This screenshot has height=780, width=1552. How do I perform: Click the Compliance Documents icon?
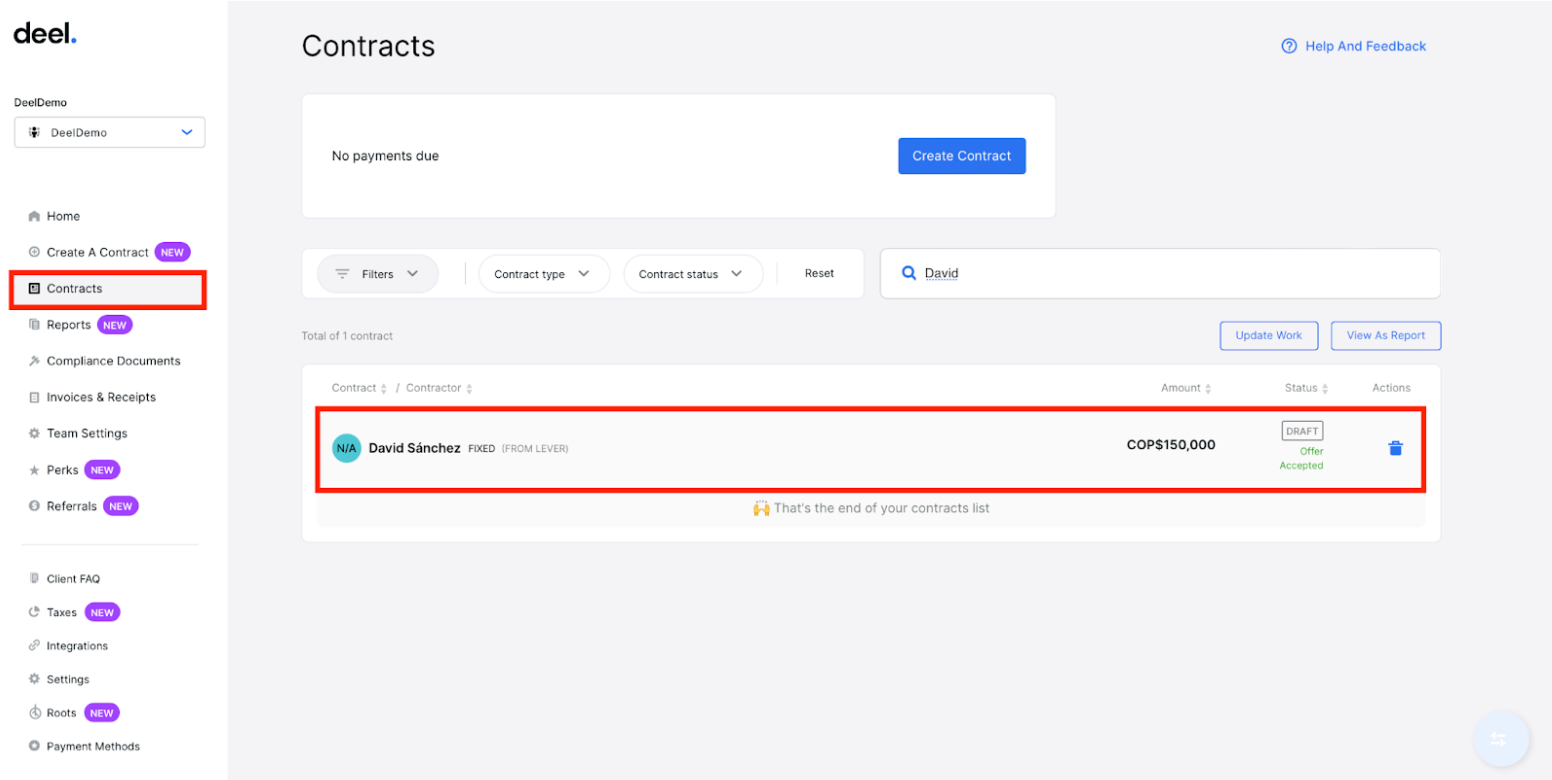[34, 361]
